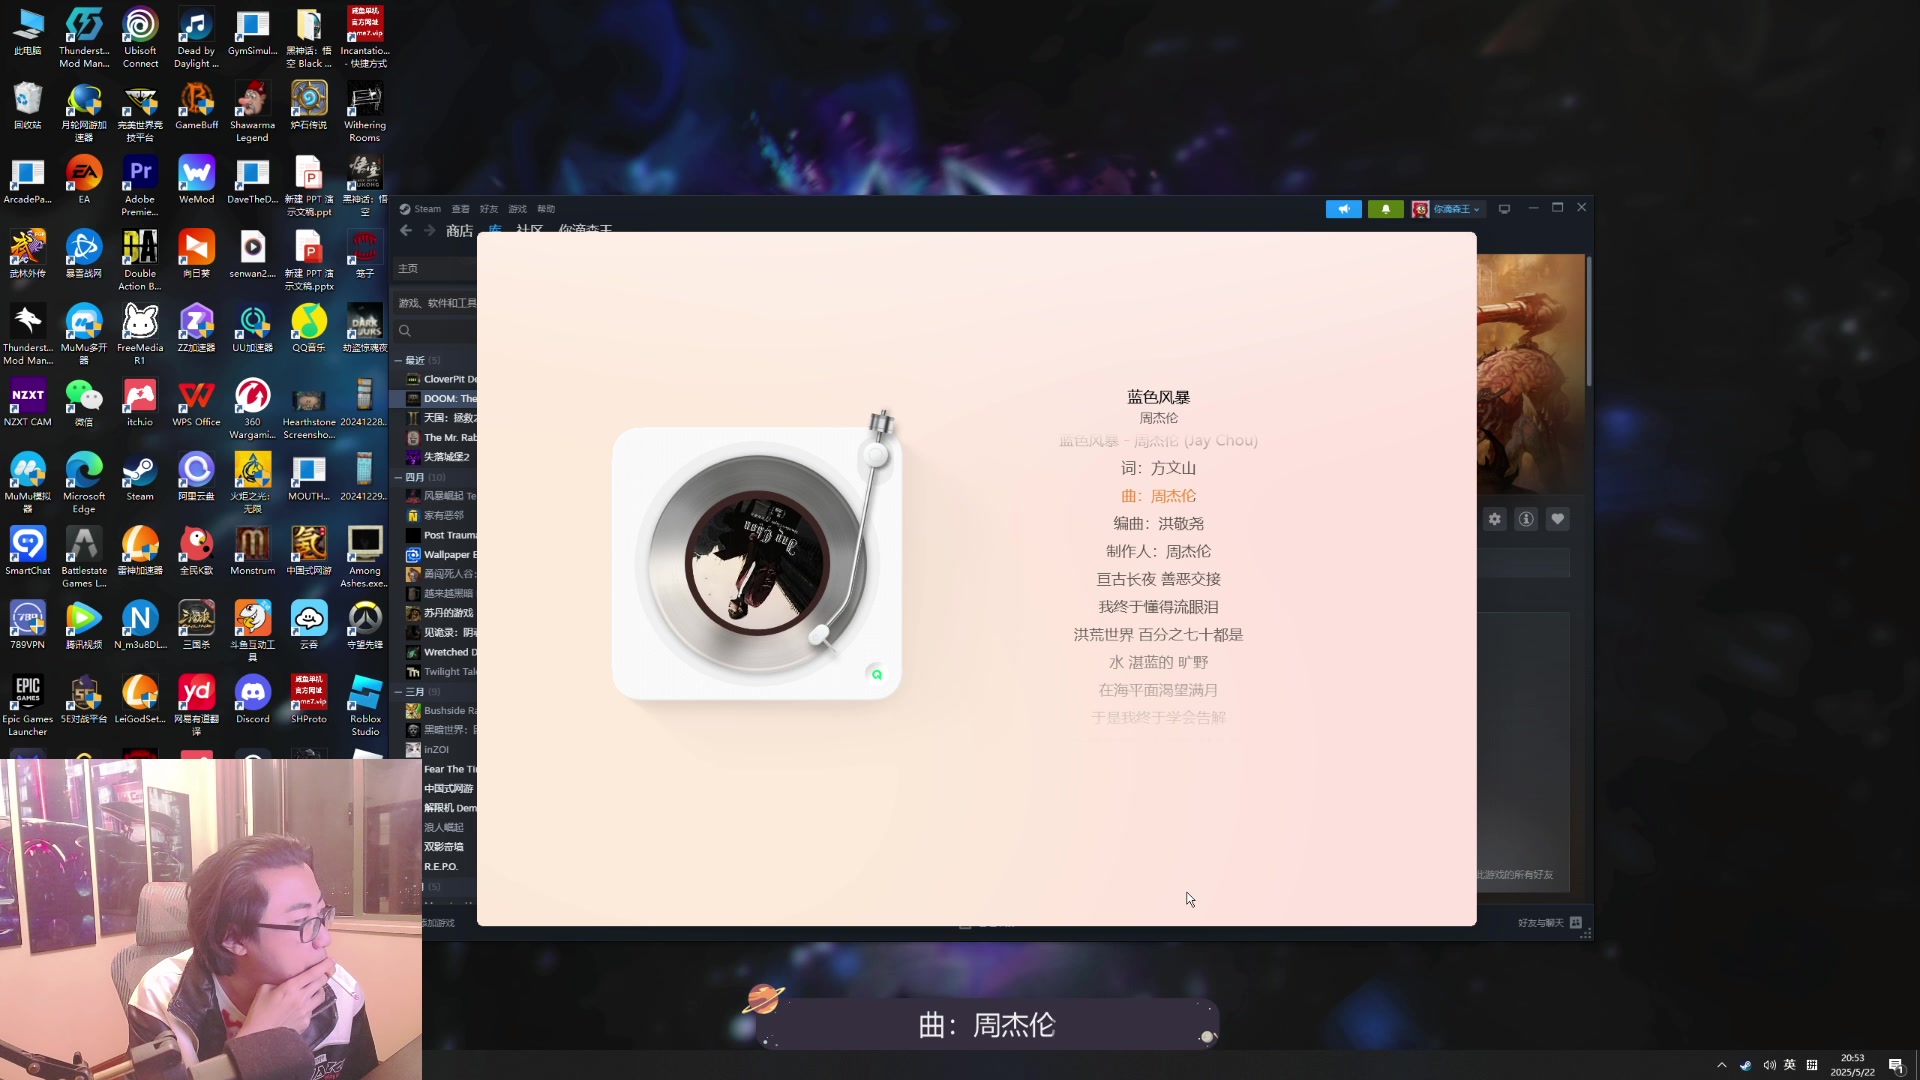The width and height of the screenshot is (1920, 1080).
Task: Click Steam big picture mode monitor icon
Action: (x=1504, y=209)
